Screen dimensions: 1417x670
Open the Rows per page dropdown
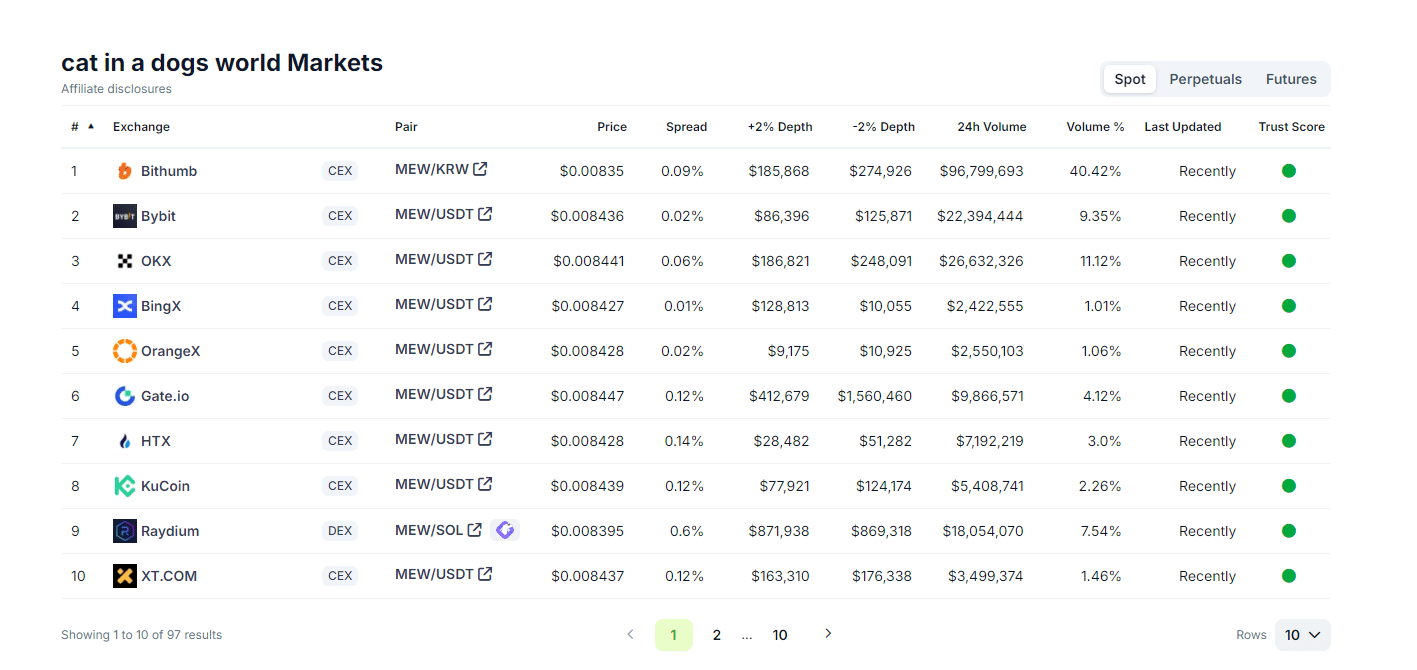(1302, 635)
